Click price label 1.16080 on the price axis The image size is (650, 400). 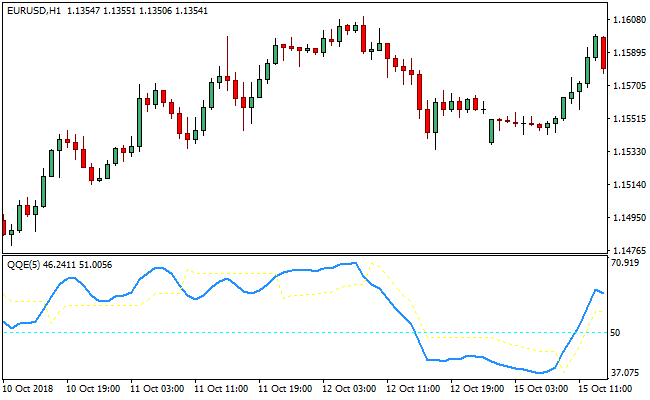click(629, 19)
